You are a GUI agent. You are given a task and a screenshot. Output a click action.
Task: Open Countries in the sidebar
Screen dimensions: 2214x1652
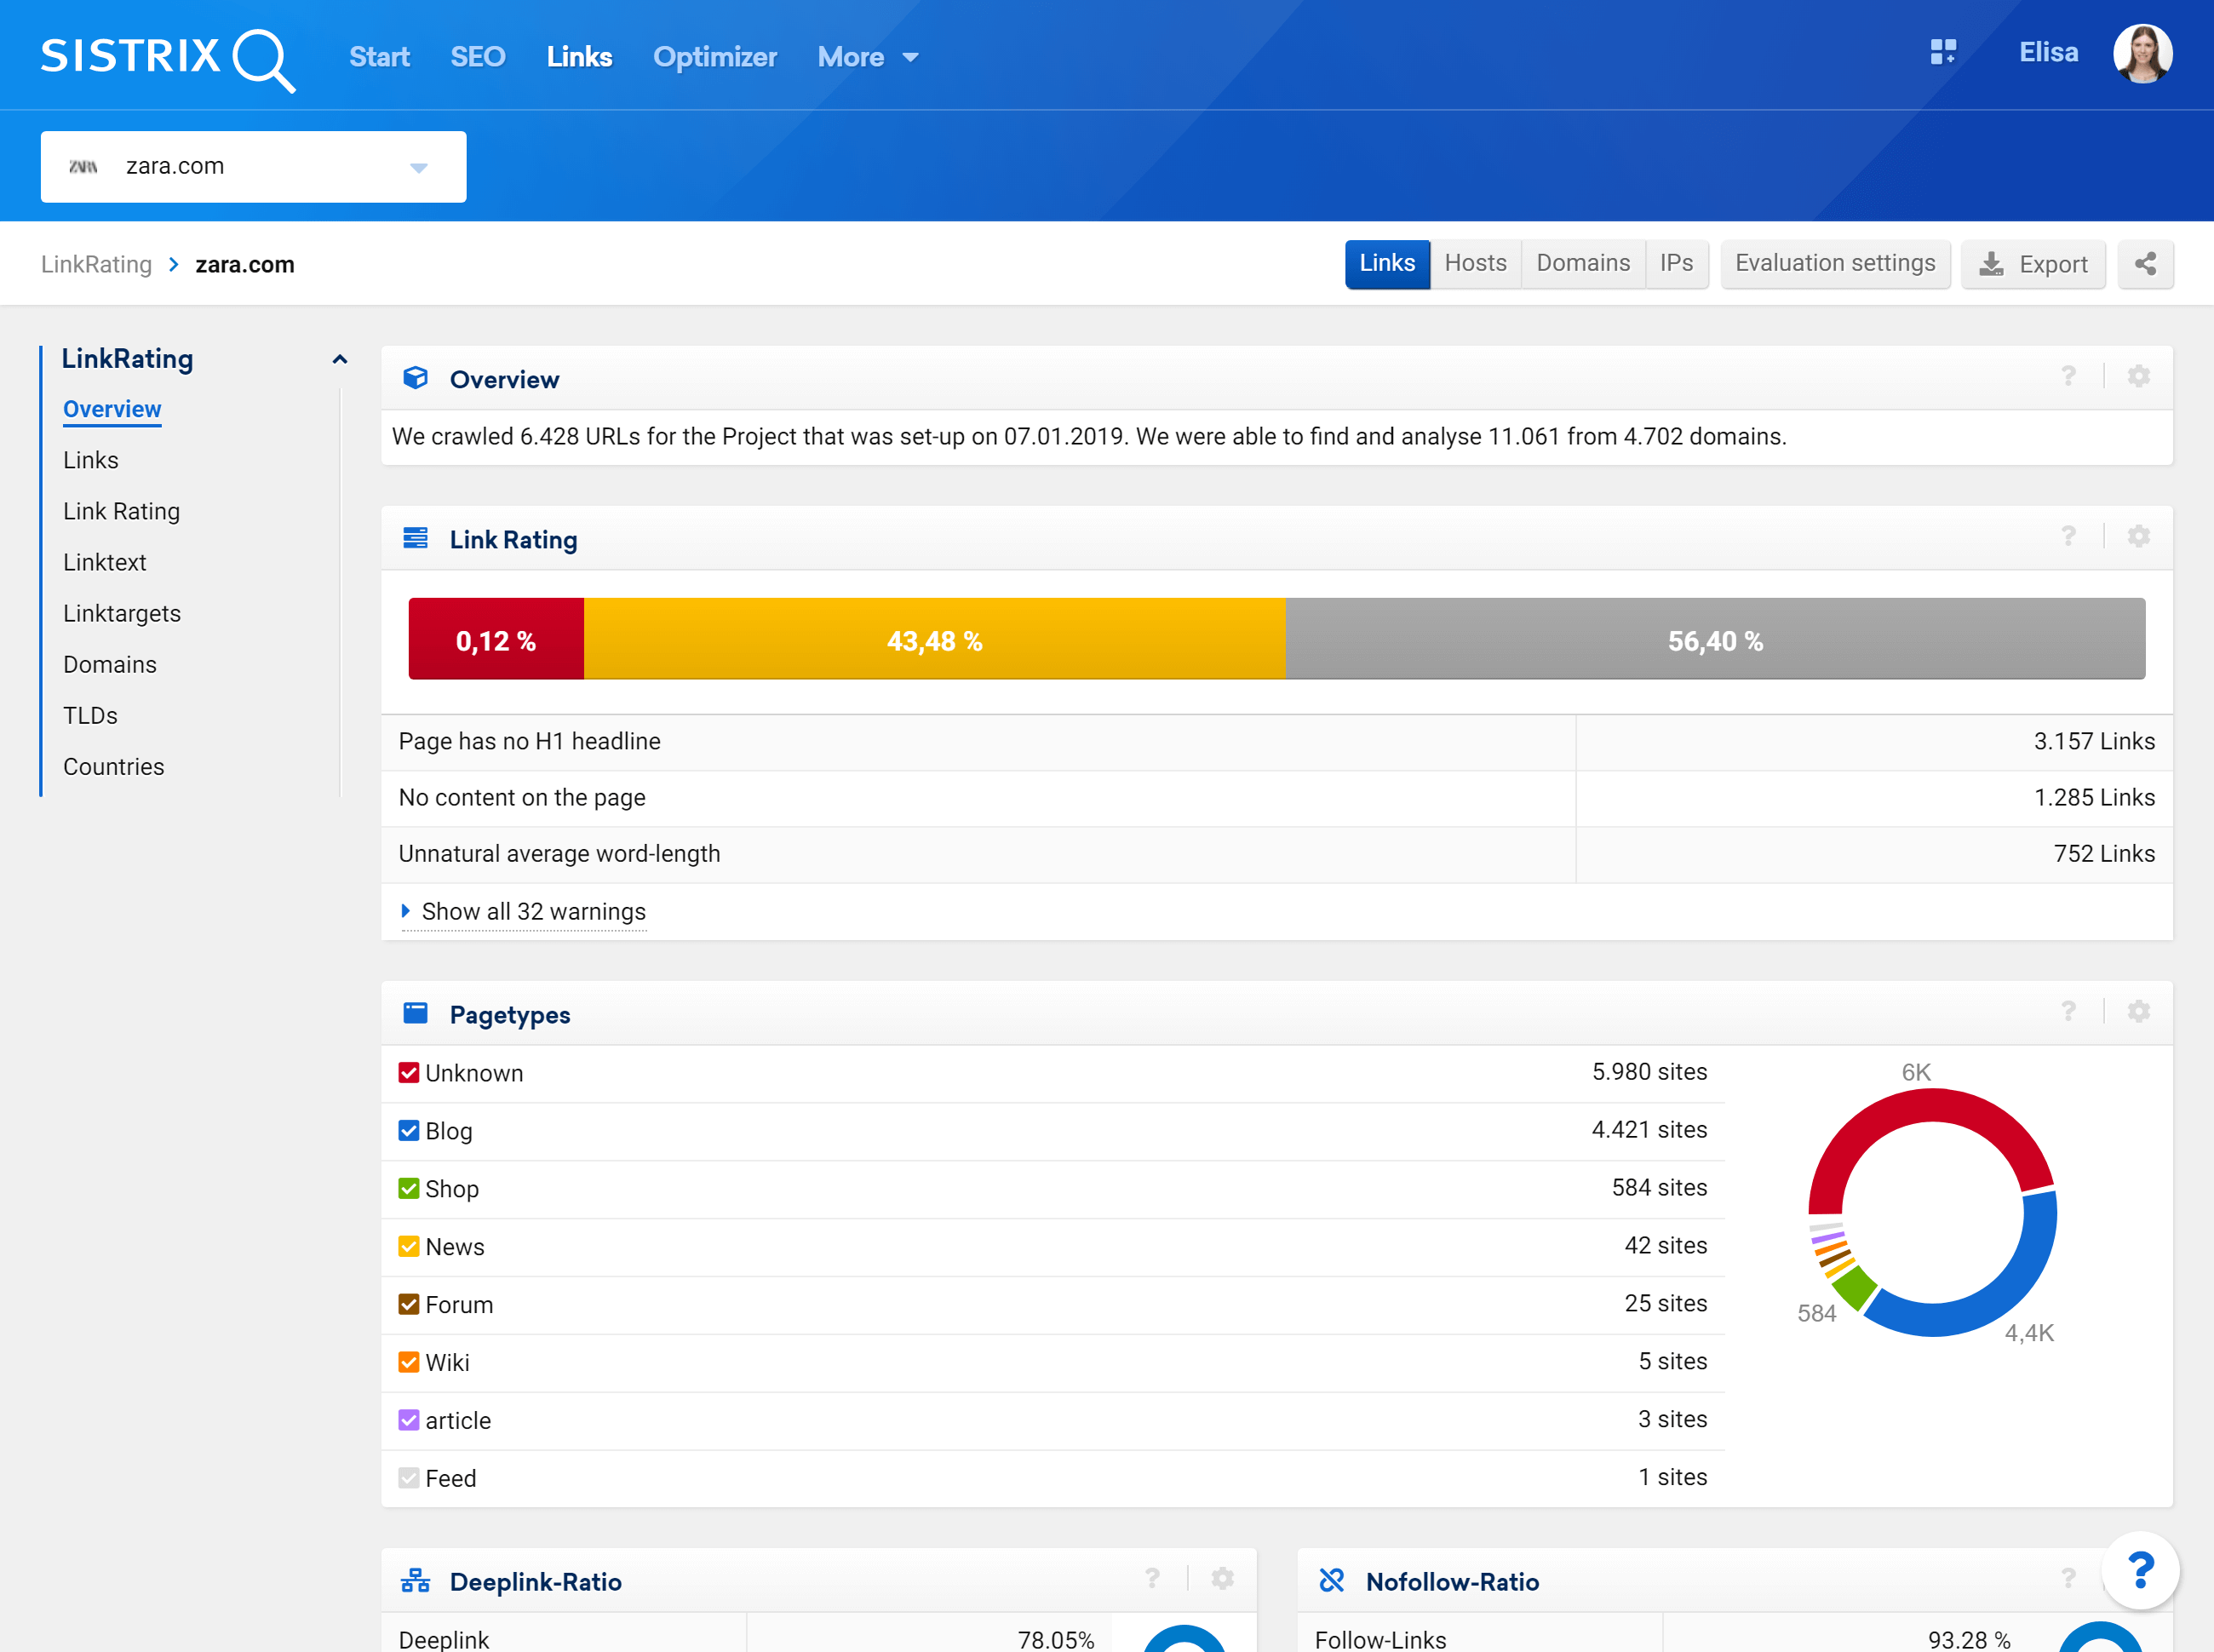pyautogui.click(x=114, y=766)
